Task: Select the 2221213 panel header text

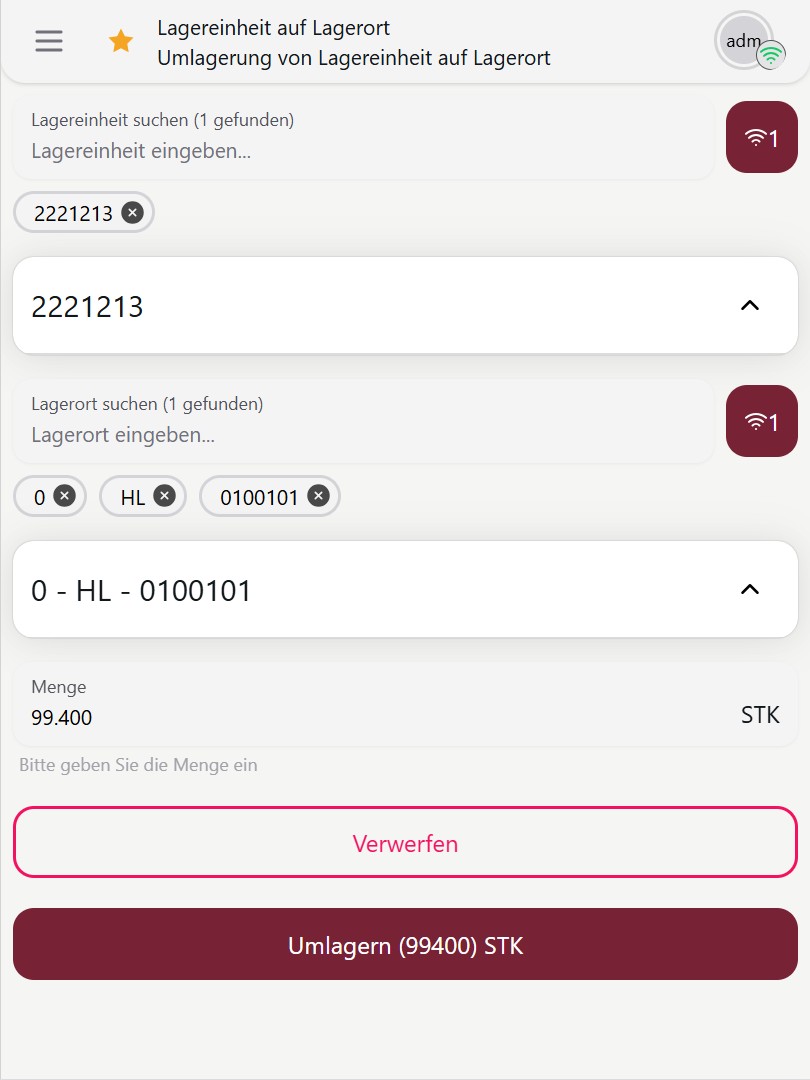Action: [88, 306]
